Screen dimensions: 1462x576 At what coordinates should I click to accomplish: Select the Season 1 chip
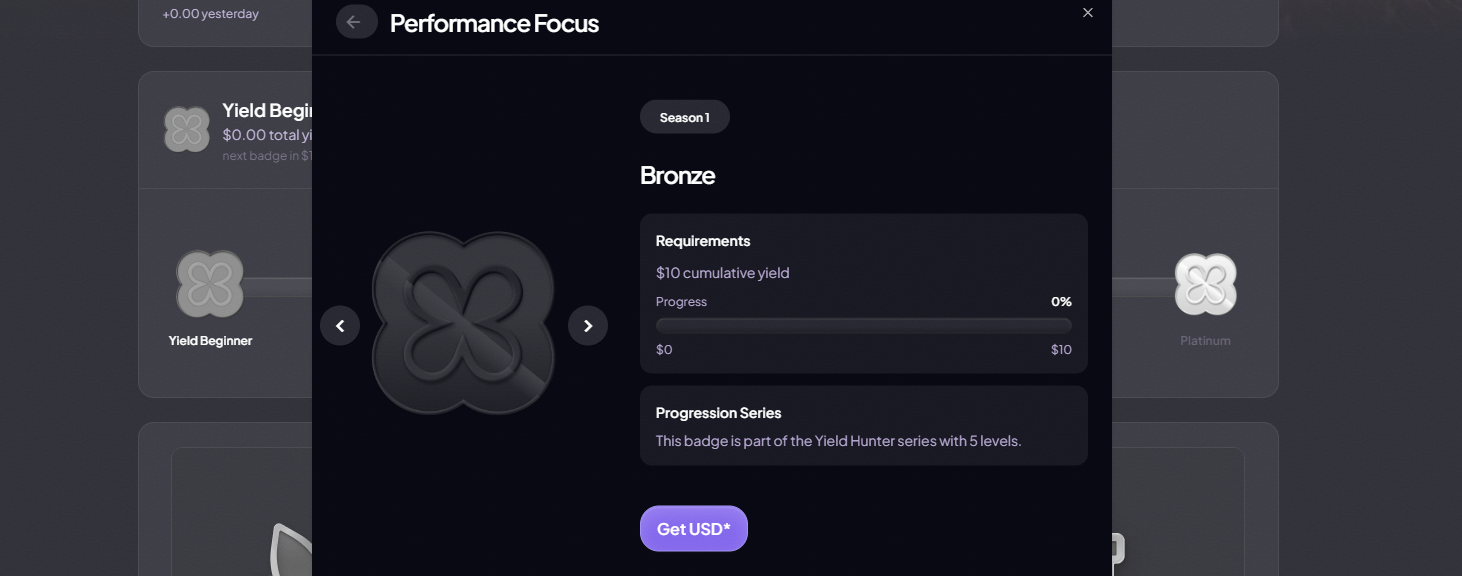pyautogui.click(x=685, y=117)
